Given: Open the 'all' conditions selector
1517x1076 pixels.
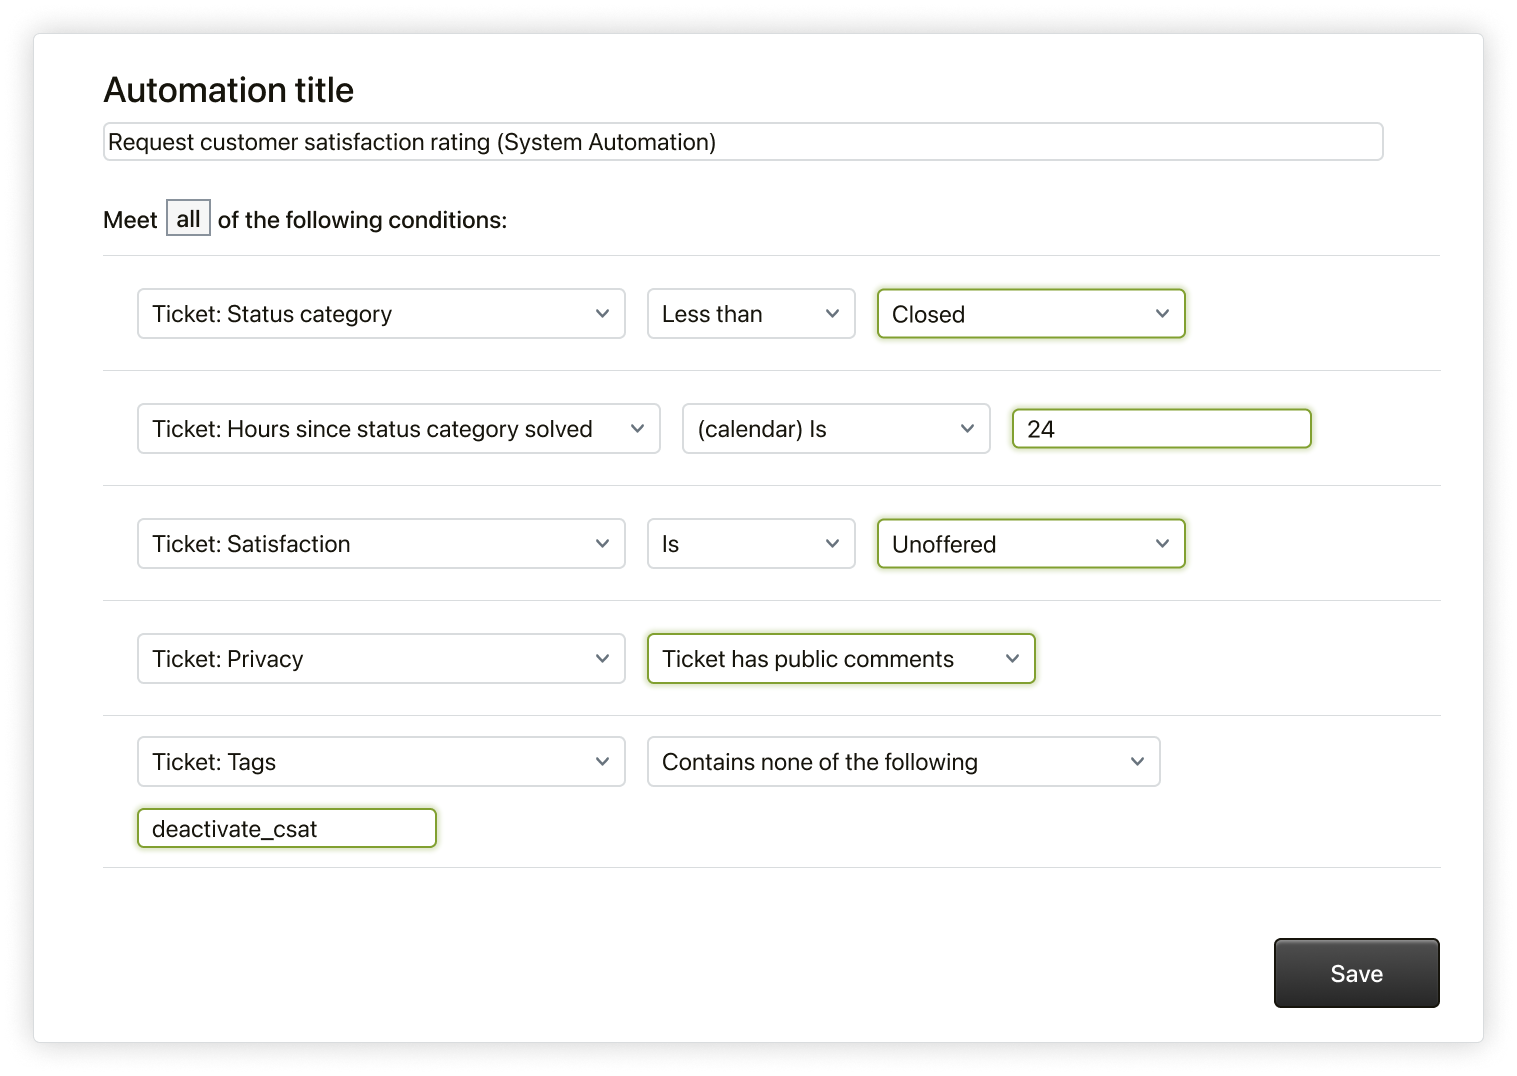Looking at the screenshot, I should tap(188, 219).
